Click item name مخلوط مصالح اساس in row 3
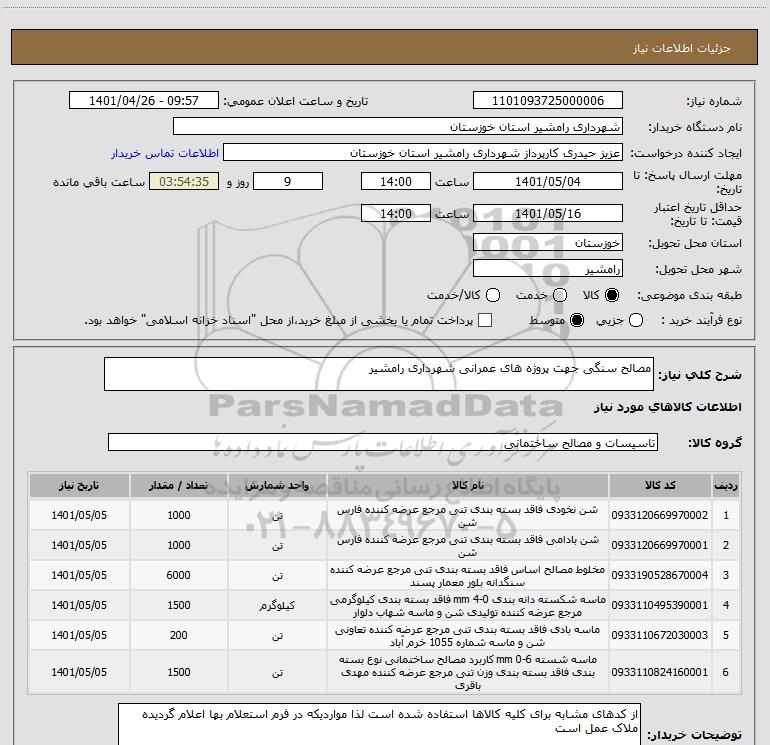The width and height of the screenshot is (770, 745). coord(468,576)
